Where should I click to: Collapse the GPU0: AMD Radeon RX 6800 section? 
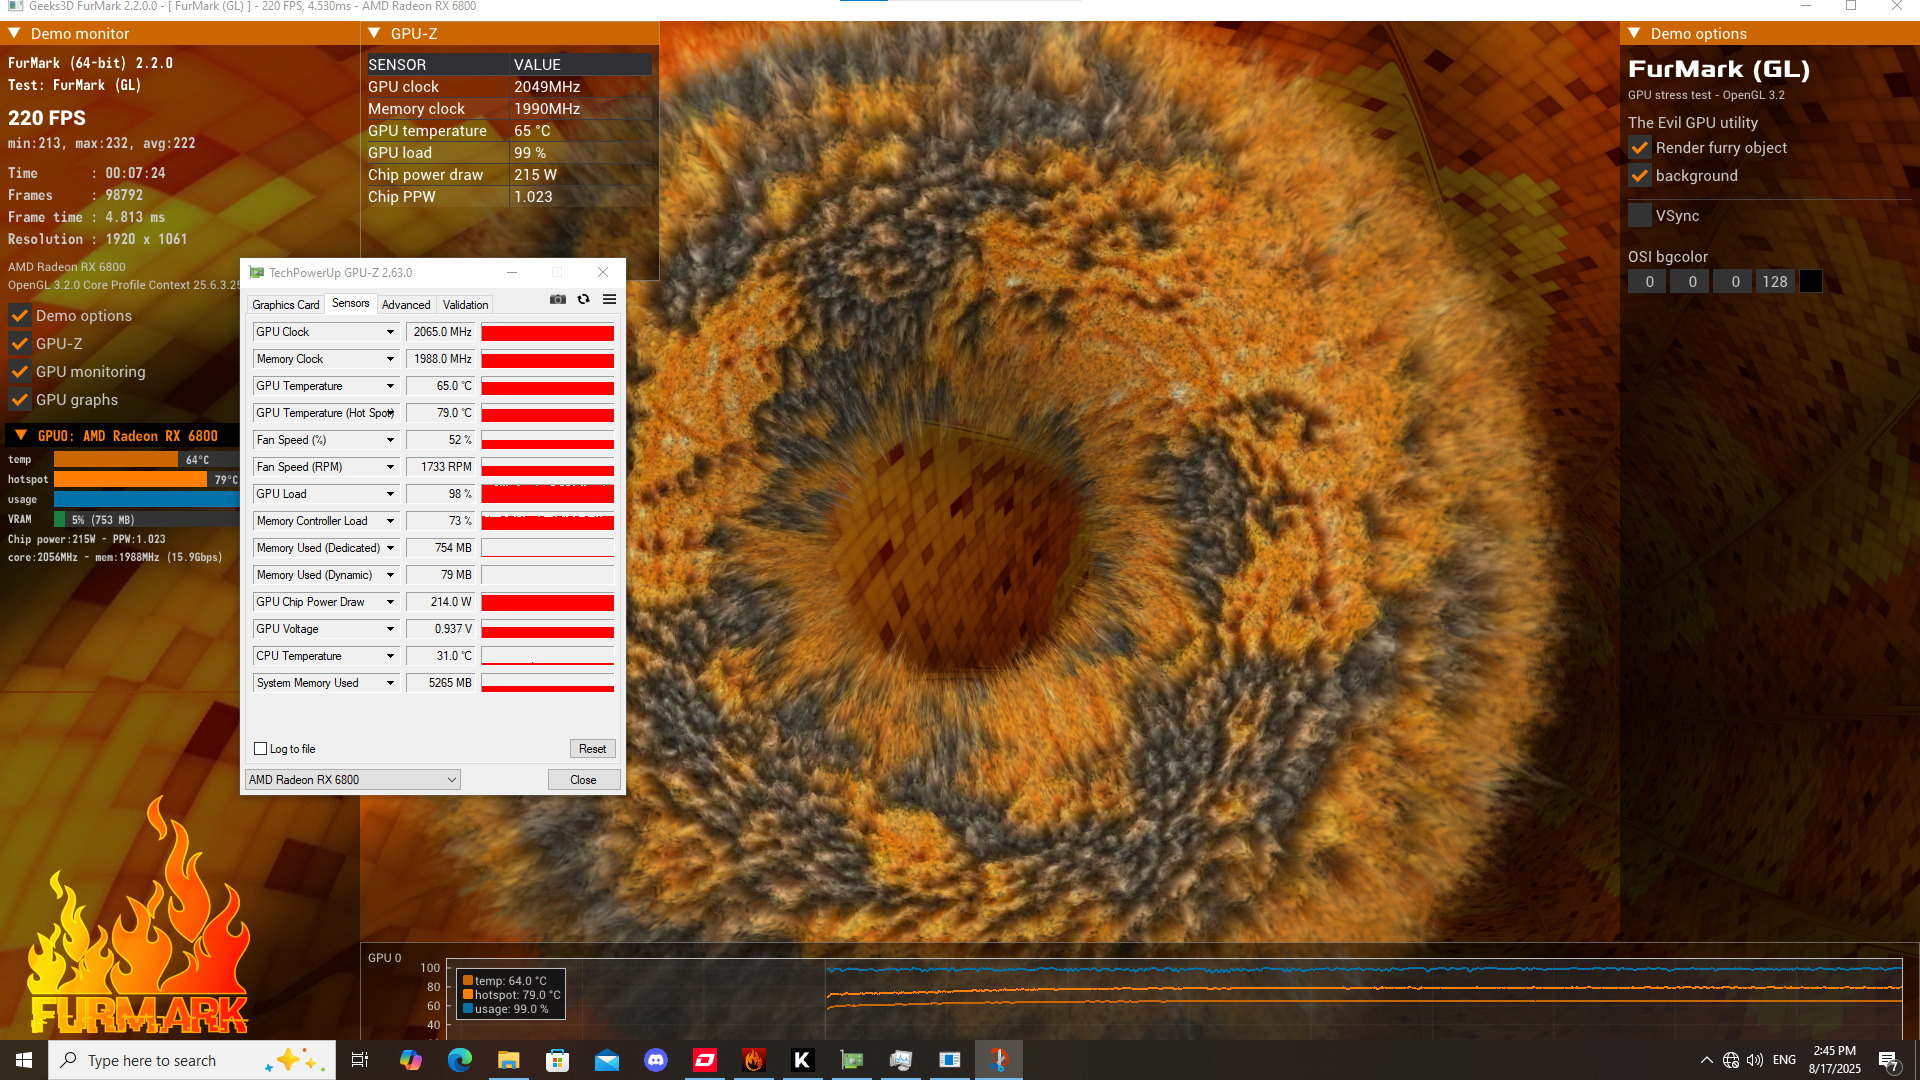click(x=20, y=436)
